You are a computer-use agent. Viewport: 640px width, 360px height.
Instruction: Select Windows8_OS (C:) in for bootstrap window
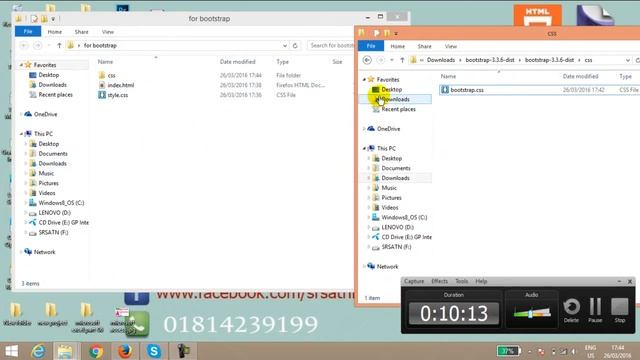click(61, 203)
